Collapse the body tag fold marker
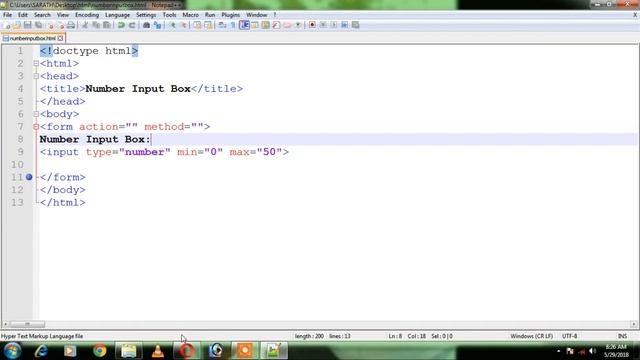 coord(36,114)
